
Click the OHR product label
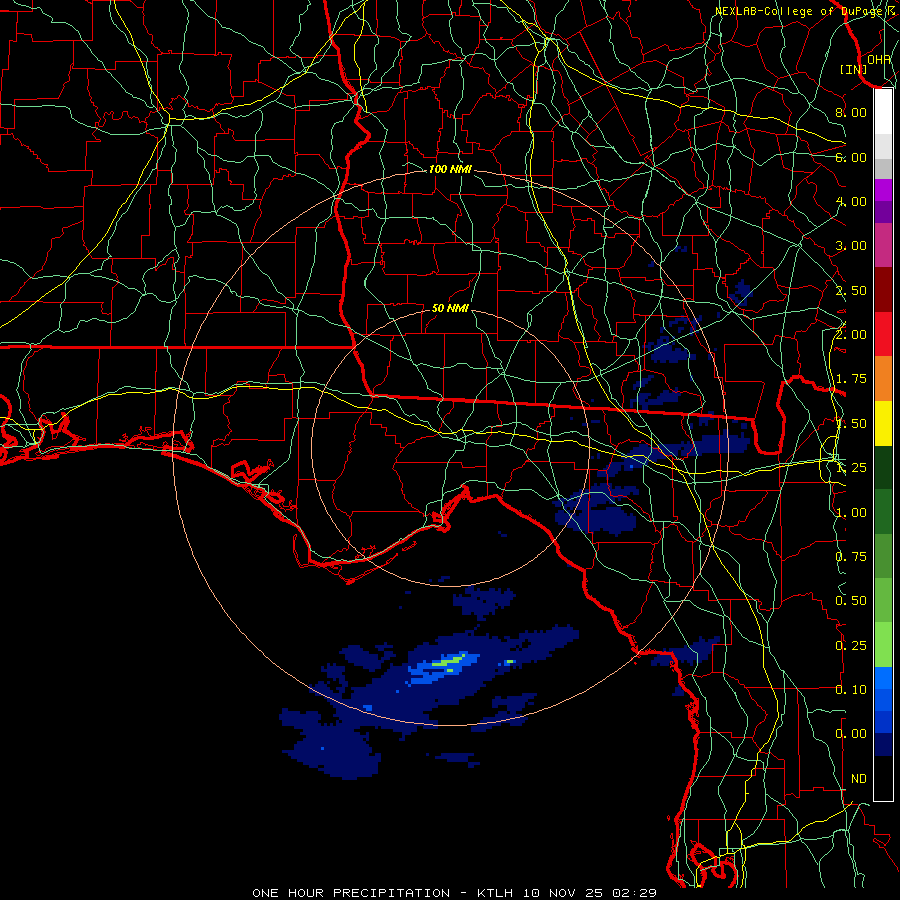click(x=879, y=60)
